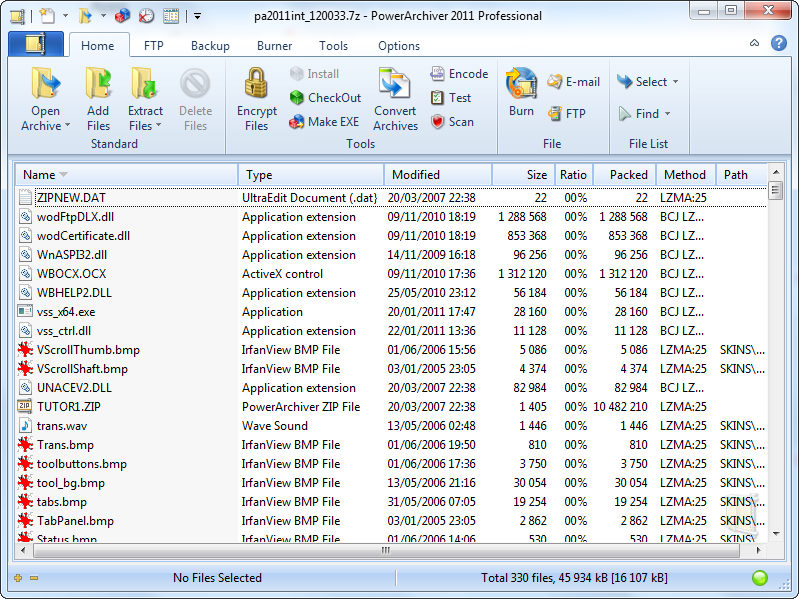Sort by the Size column header

[x=522, y=175]
